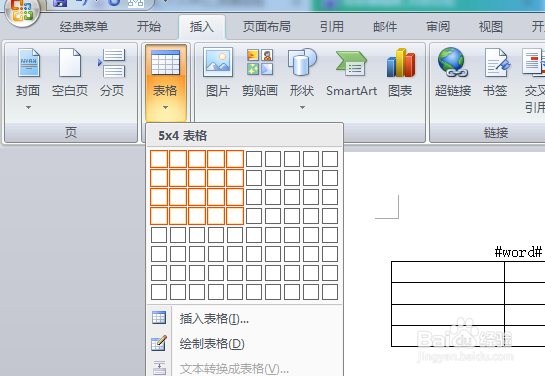
Task: Switch to the 审阅 tab
Action: [438, 27]
